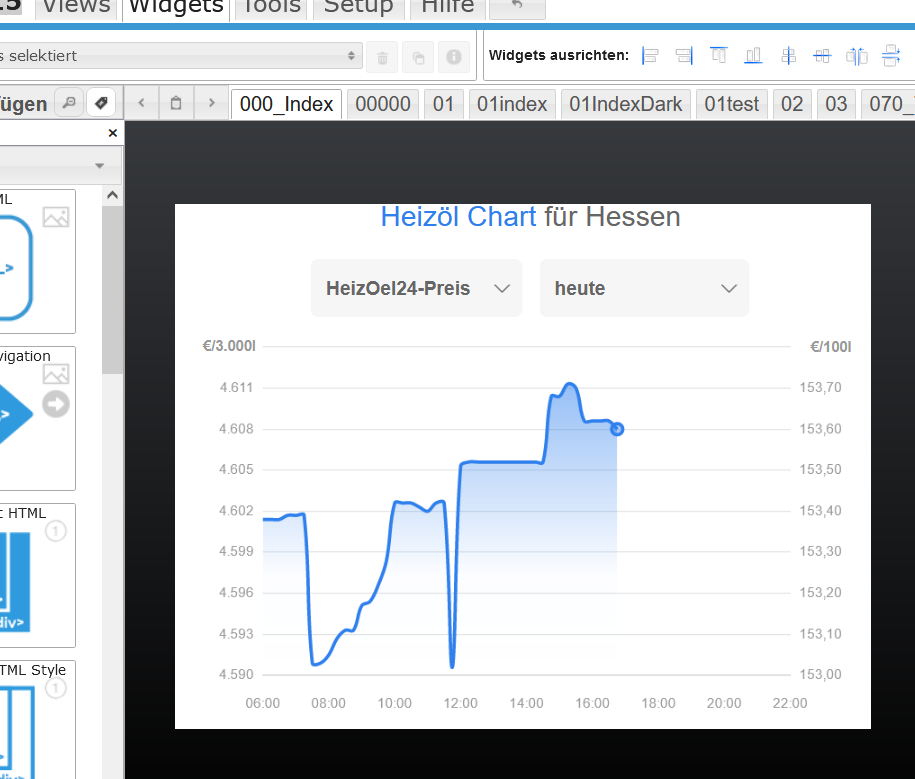The height and width of the screenshot is (779, 915).
Task: Click the arrow circle icon on the navigation widget
Action: tap(56, 404)
